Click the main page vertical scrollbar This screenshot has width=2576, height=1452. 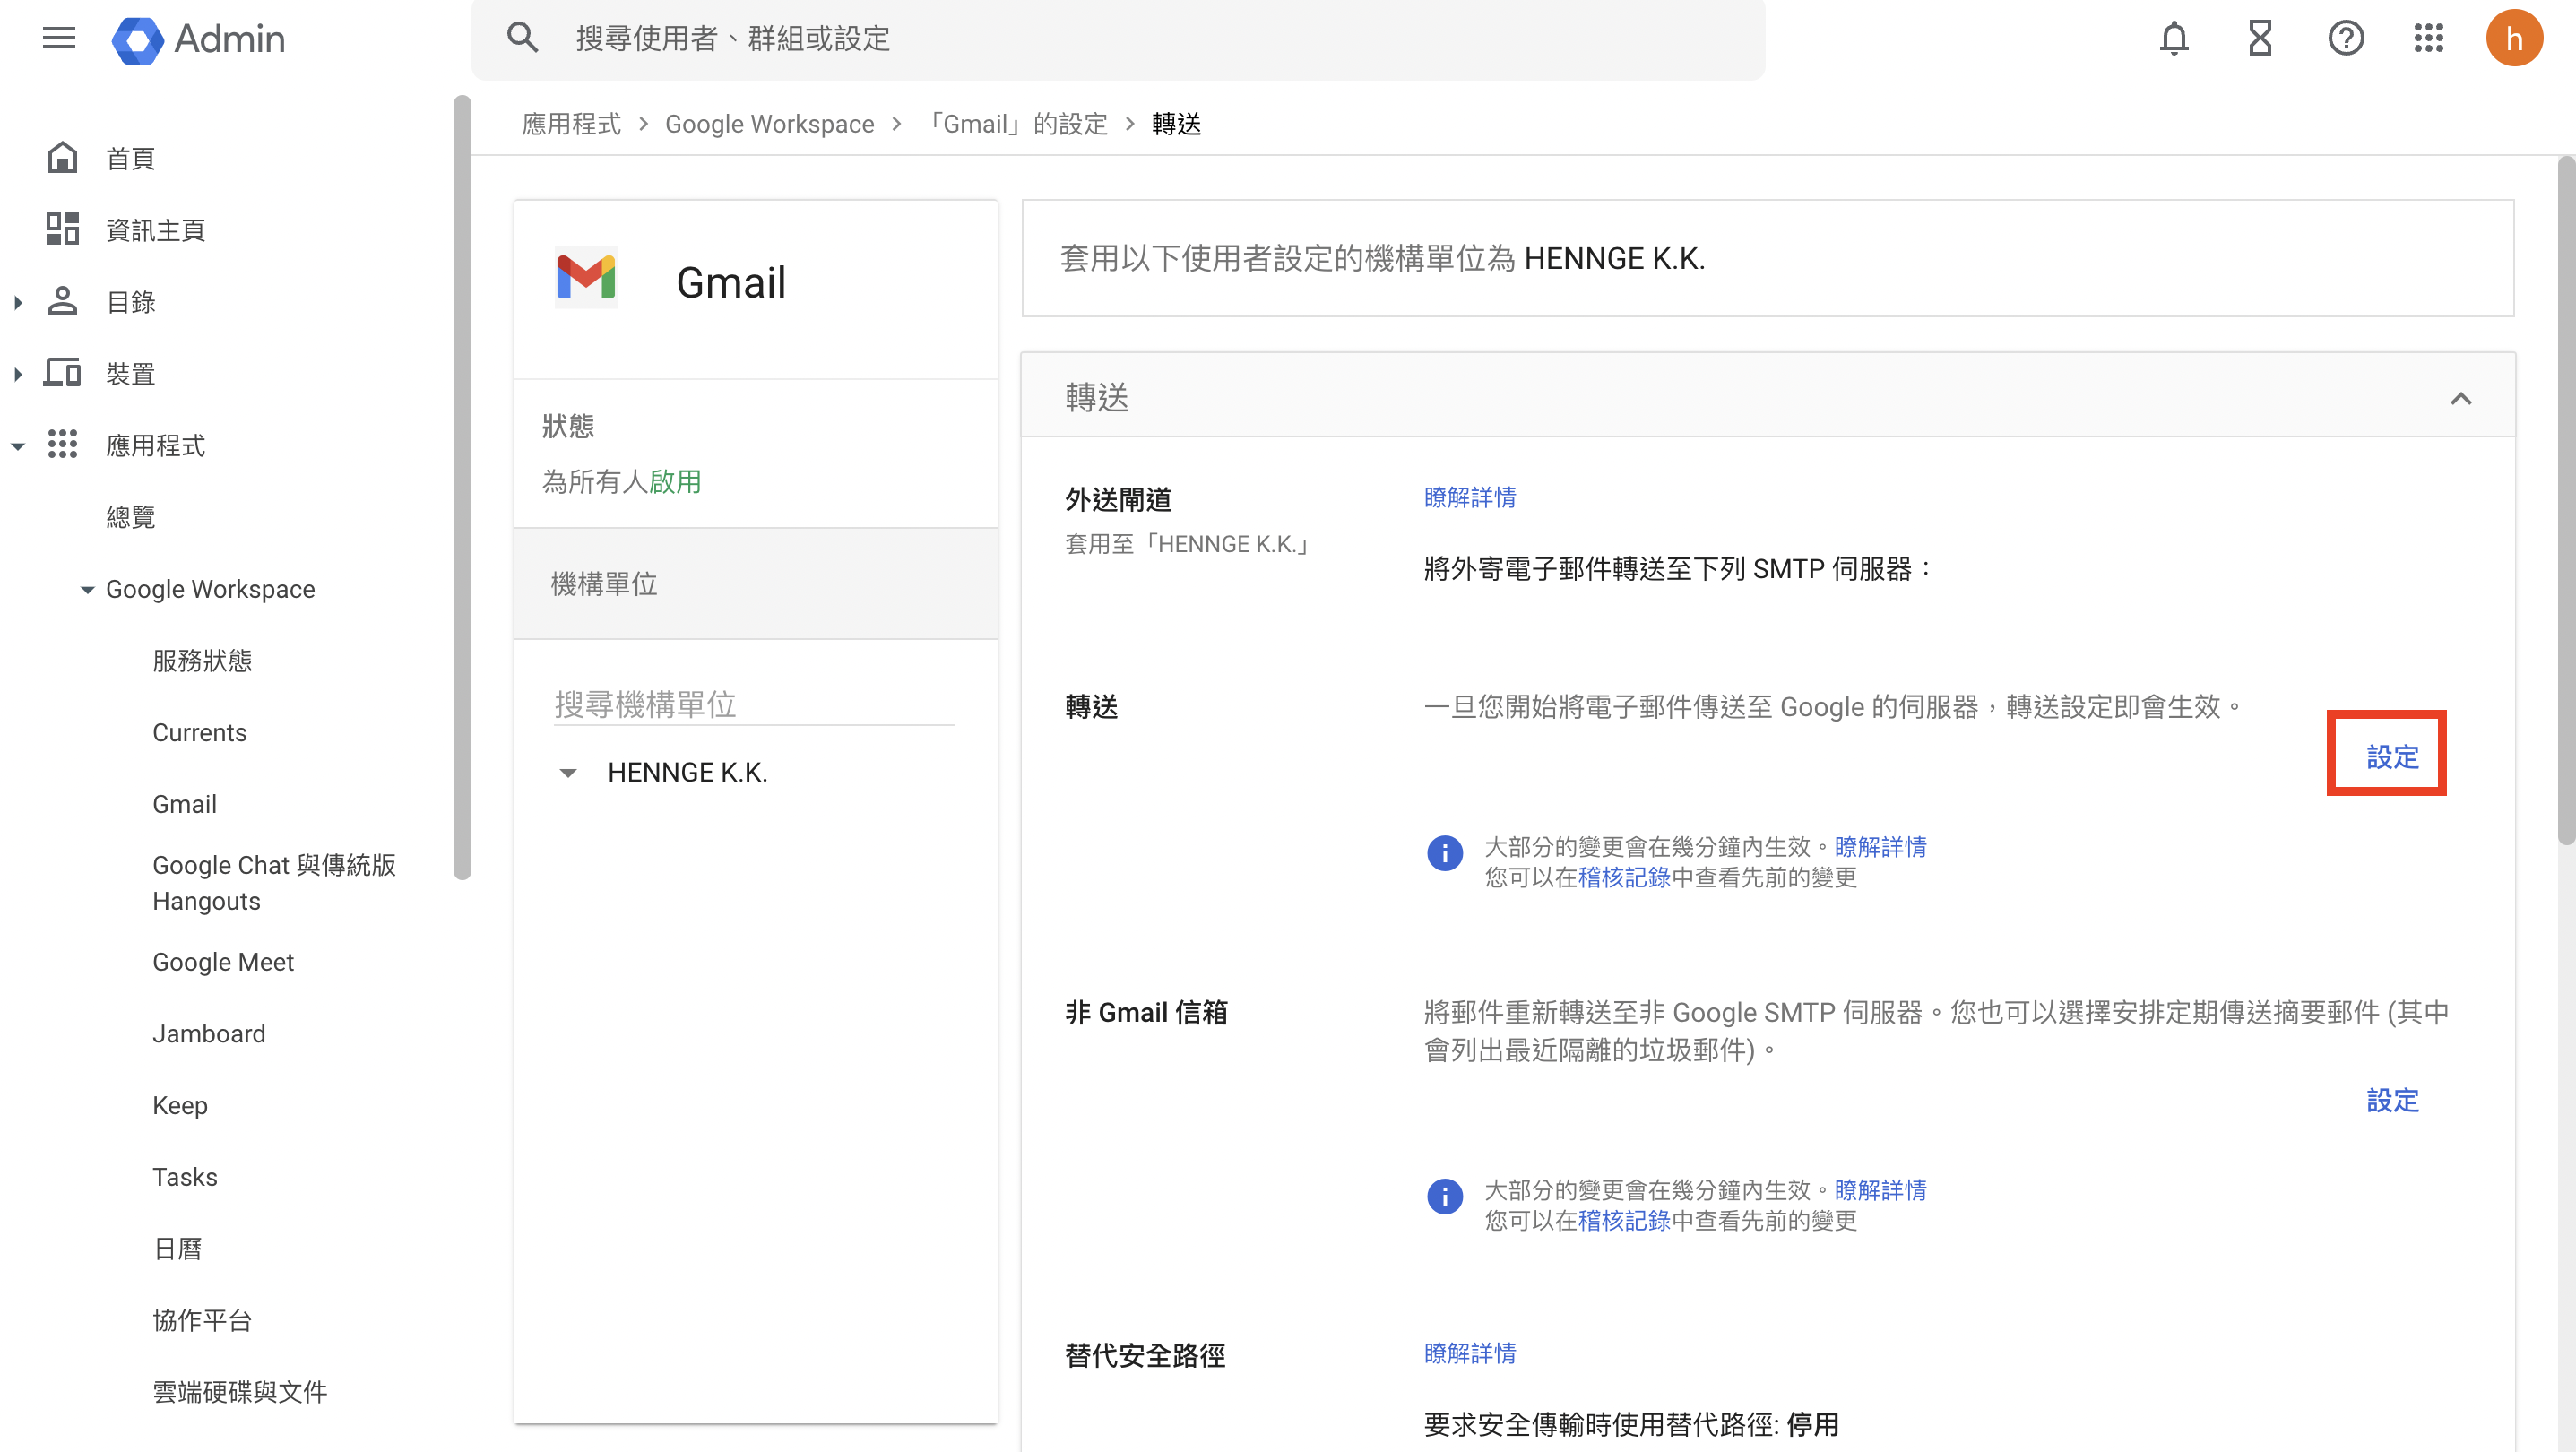(x=2566, y=500)
